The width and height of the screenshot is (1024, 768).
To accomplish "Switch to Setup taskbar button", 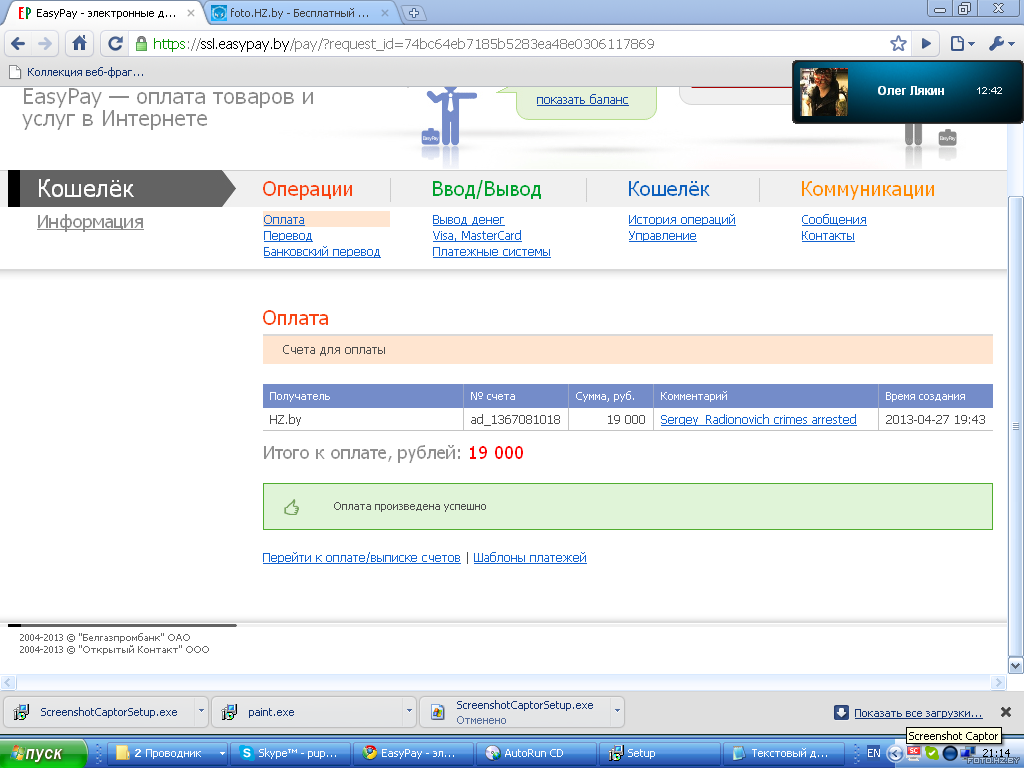I will [660, 754].
